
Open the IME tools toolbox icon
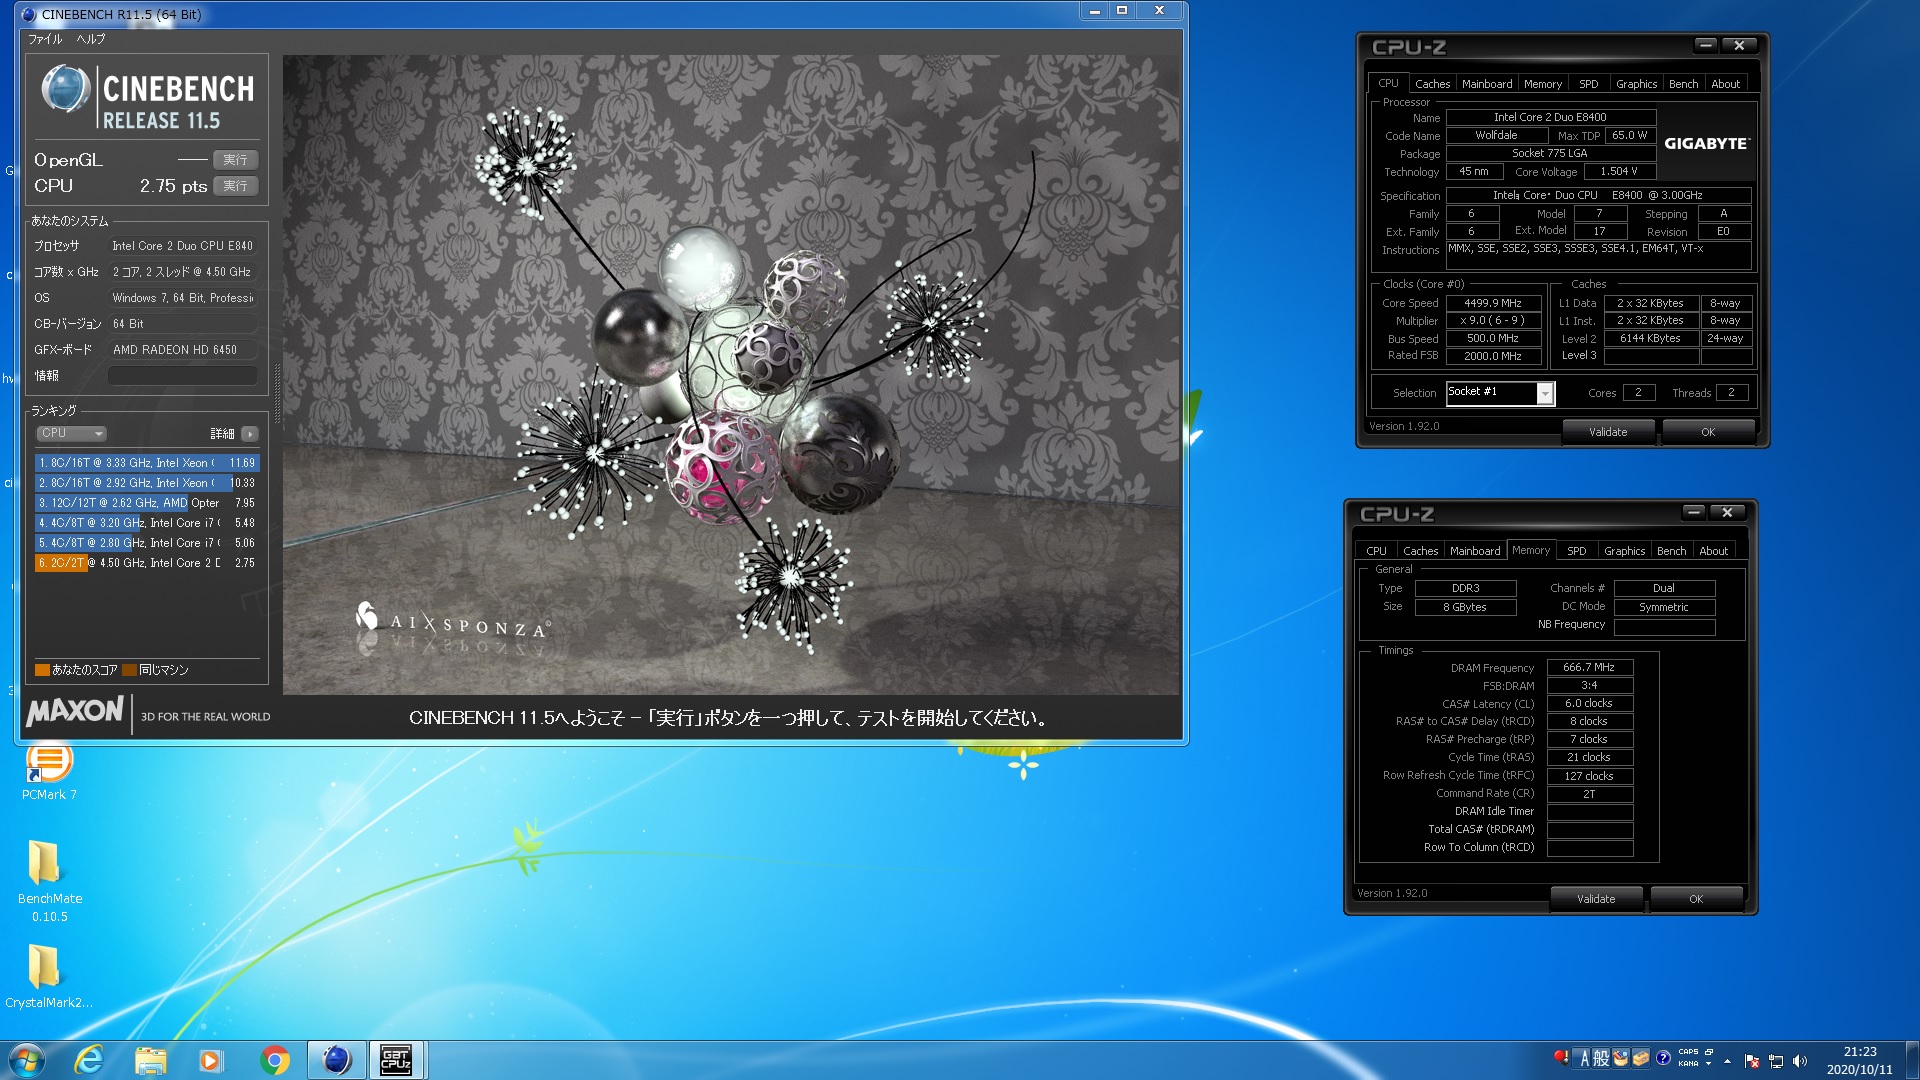[x=1641, y=1059]
